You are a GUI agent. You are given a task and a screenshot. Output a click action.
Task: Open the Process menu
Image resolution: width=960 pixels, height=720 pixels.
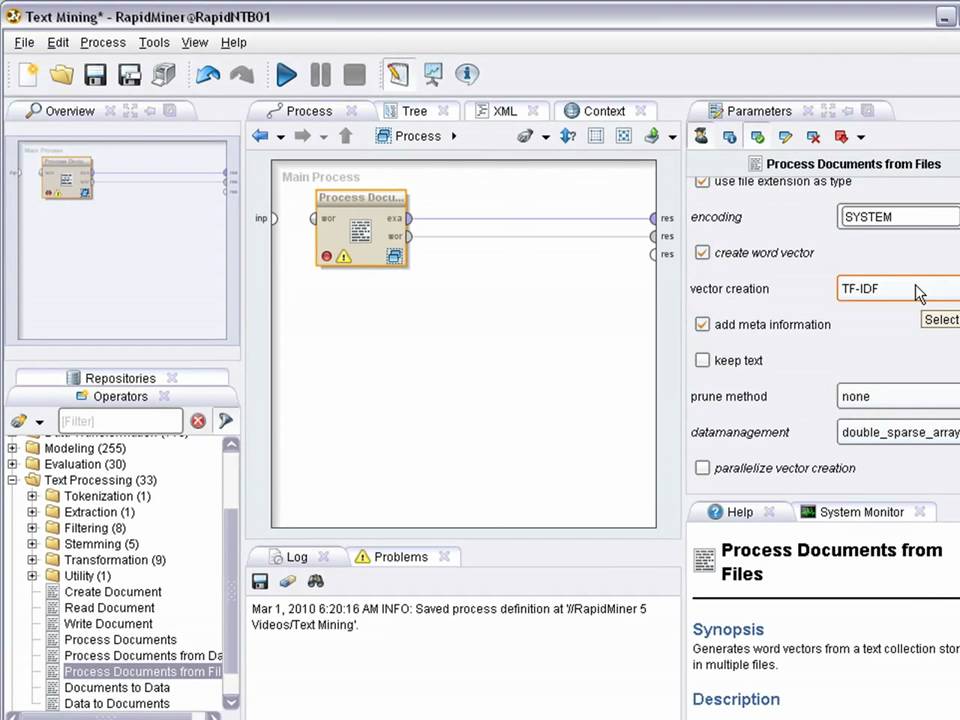[x=103, y=42]
